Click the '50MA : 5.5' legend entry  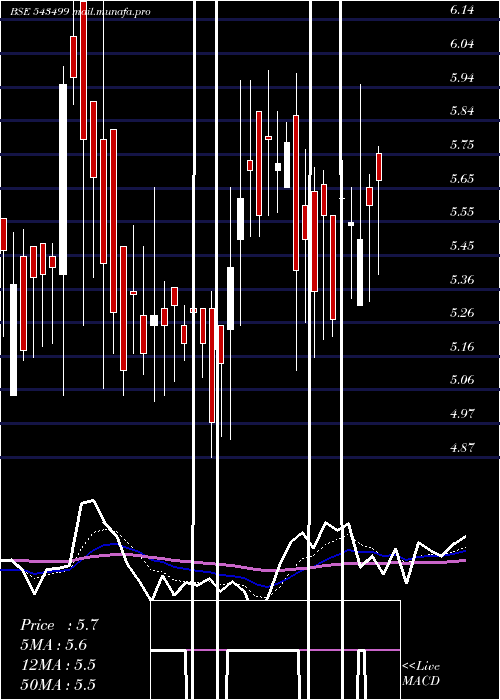tap(58, 685)
